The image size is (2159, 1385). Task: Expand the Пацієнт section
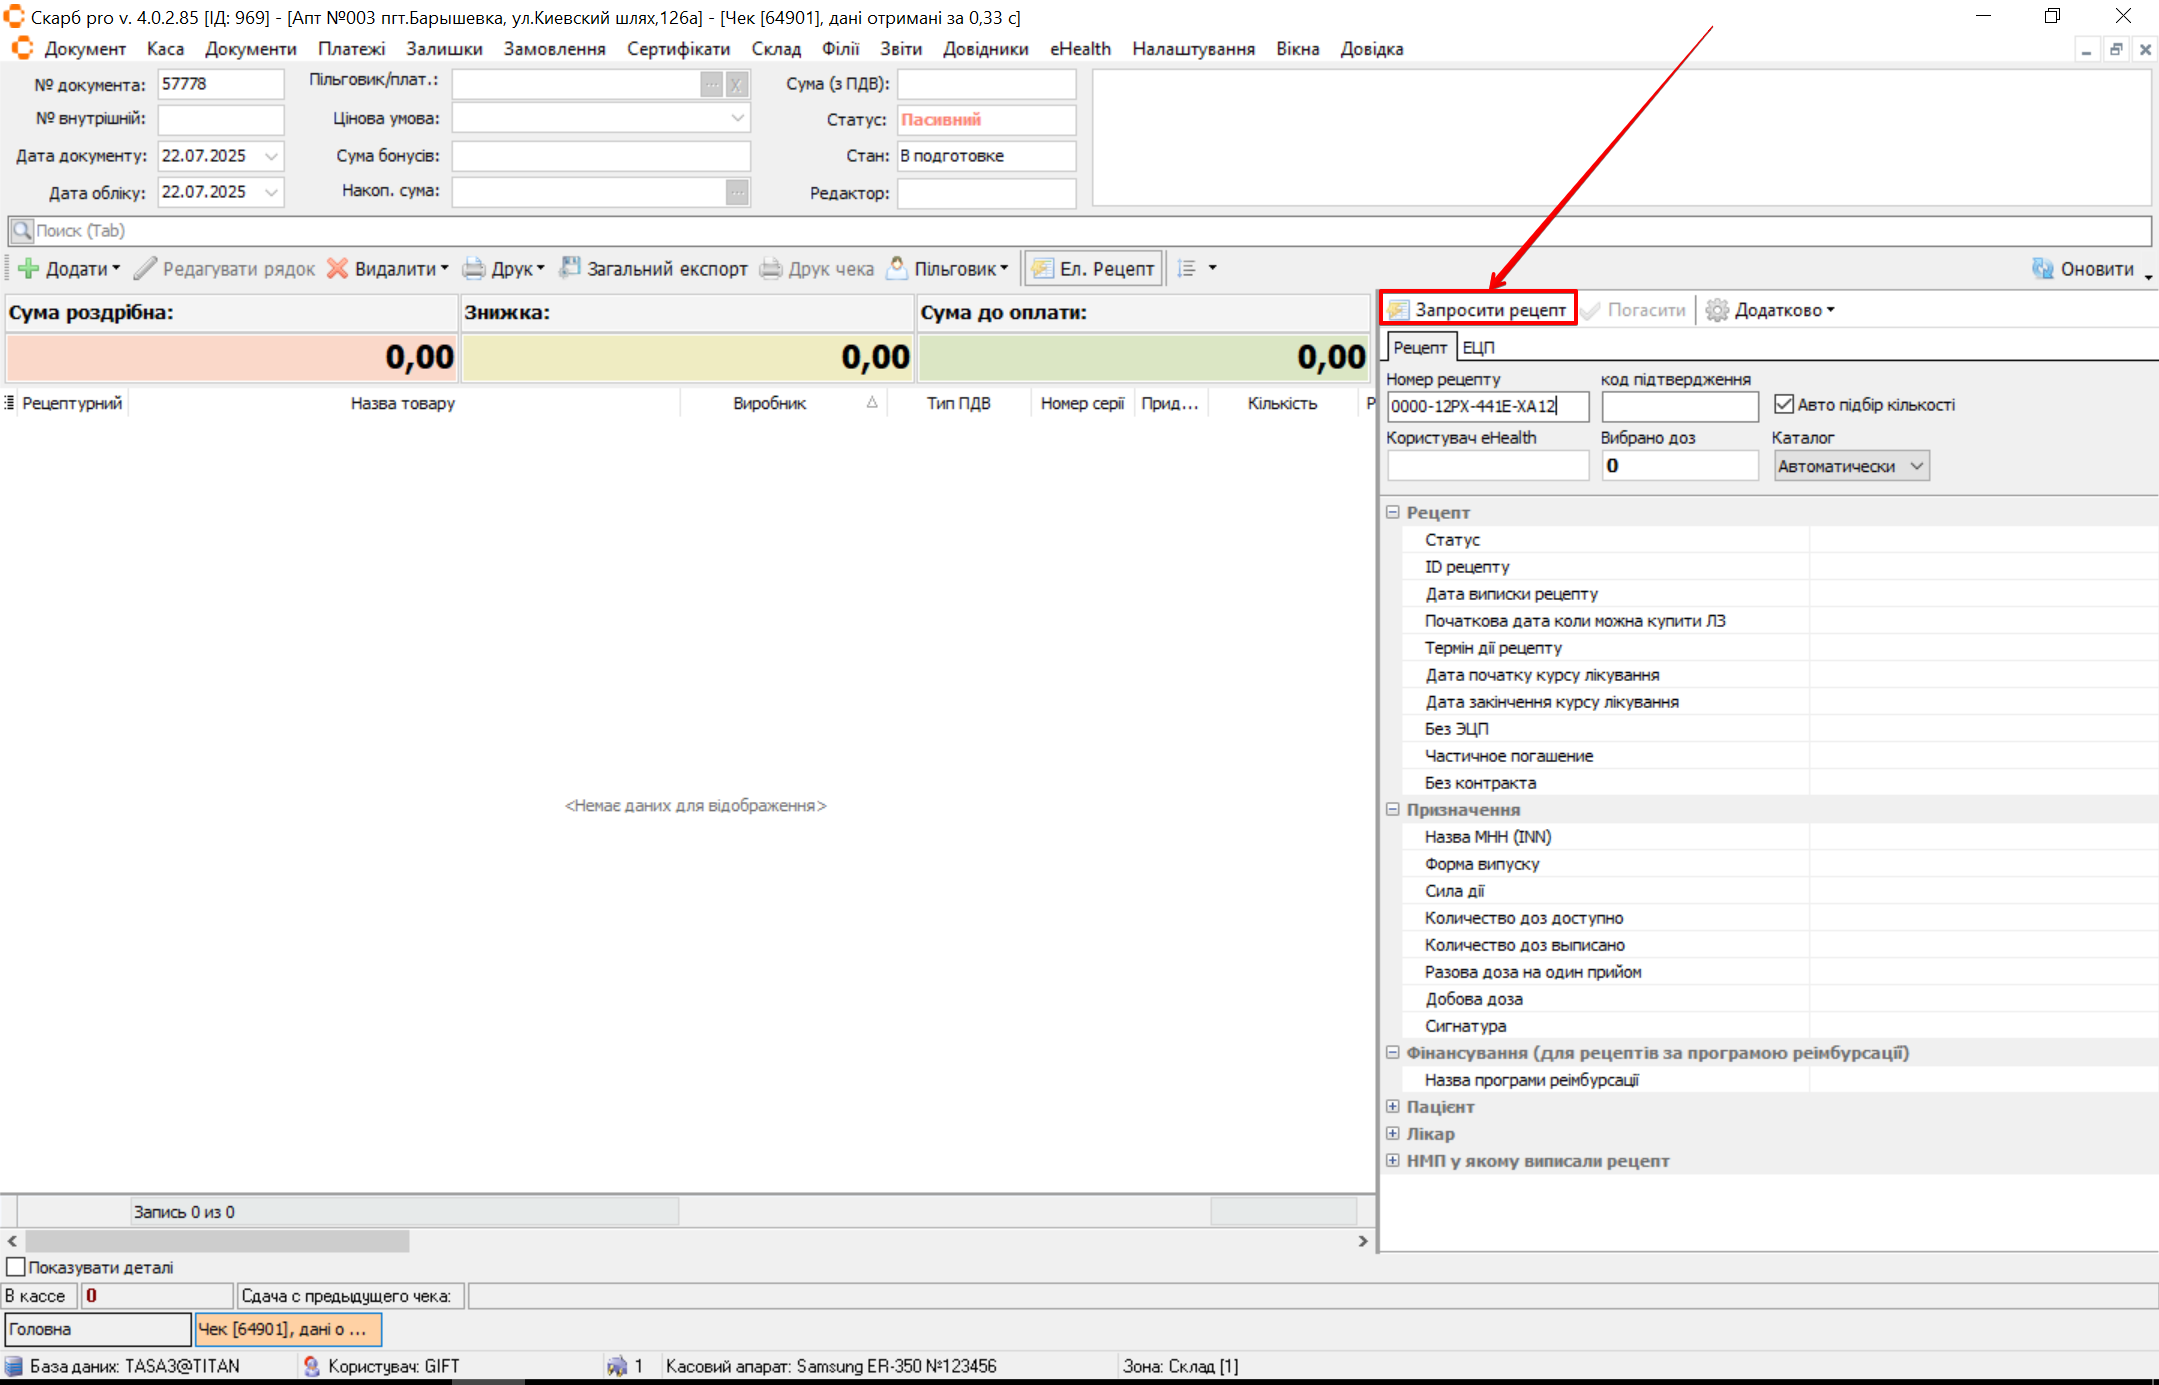click(1393, 1106)
